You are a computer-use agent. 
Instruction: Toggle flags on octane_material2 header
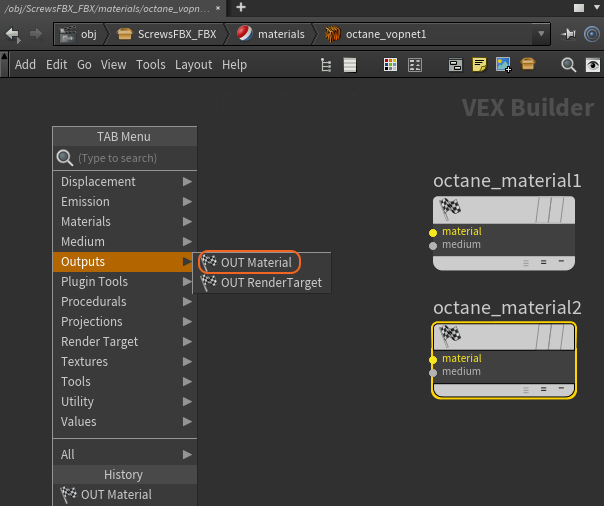coord(550,337)
